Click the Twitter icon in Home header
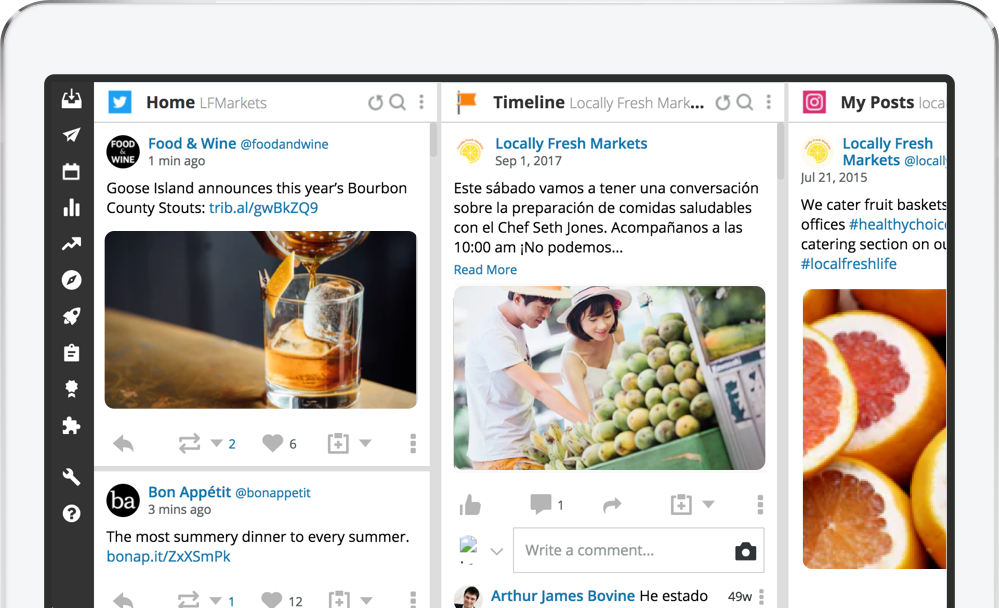Image resolution: width=999 pixels, height=608 pixels. [x=120, y=102]
